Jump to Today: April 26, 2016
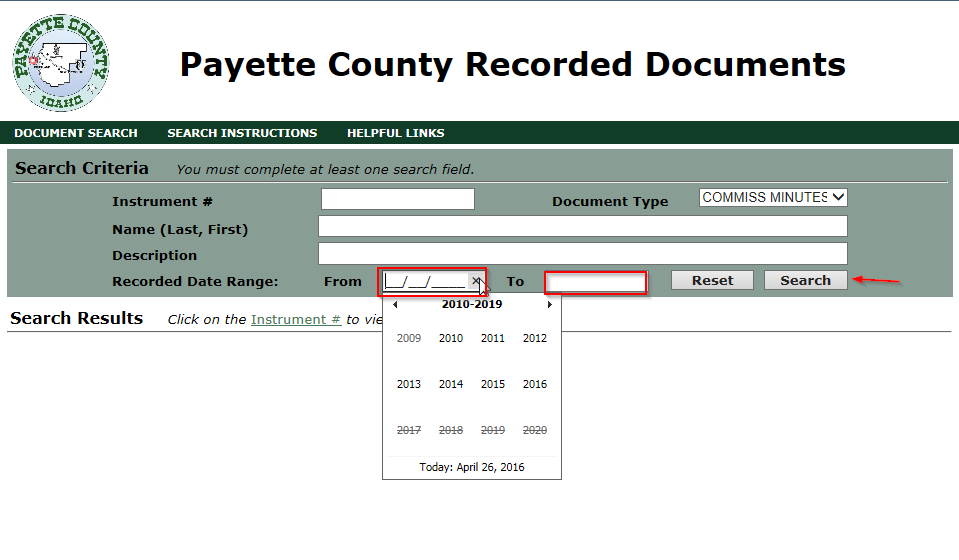Viewport: 959px width, 560px height. (472, 467)
